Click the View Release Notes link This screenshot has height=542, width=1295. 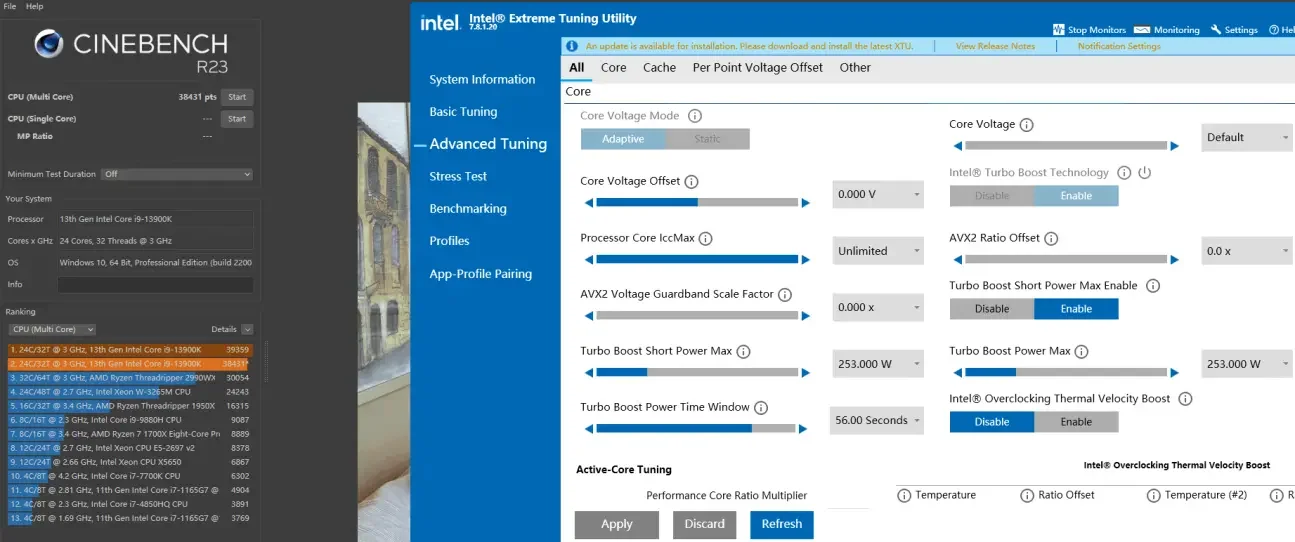(x=995, y=46)
